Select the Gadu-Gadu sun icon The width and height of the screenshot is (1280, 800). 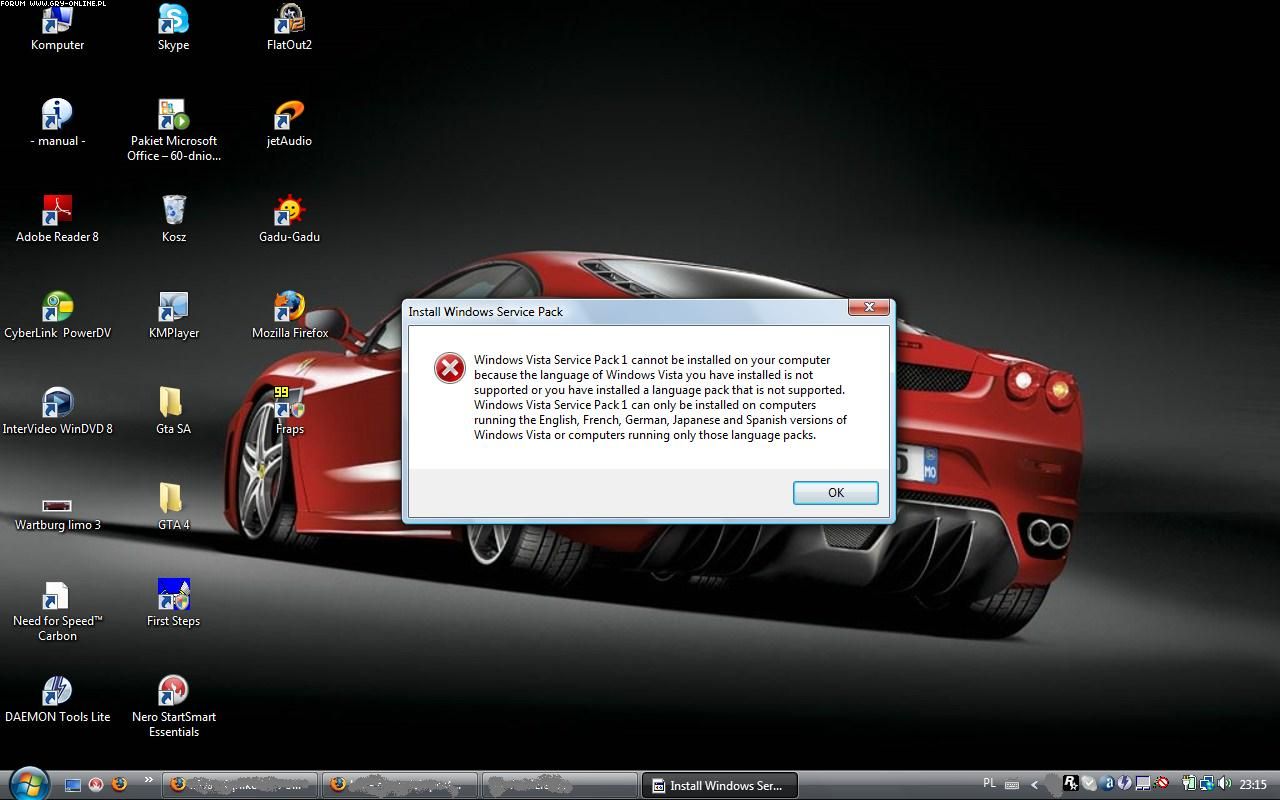289,212
